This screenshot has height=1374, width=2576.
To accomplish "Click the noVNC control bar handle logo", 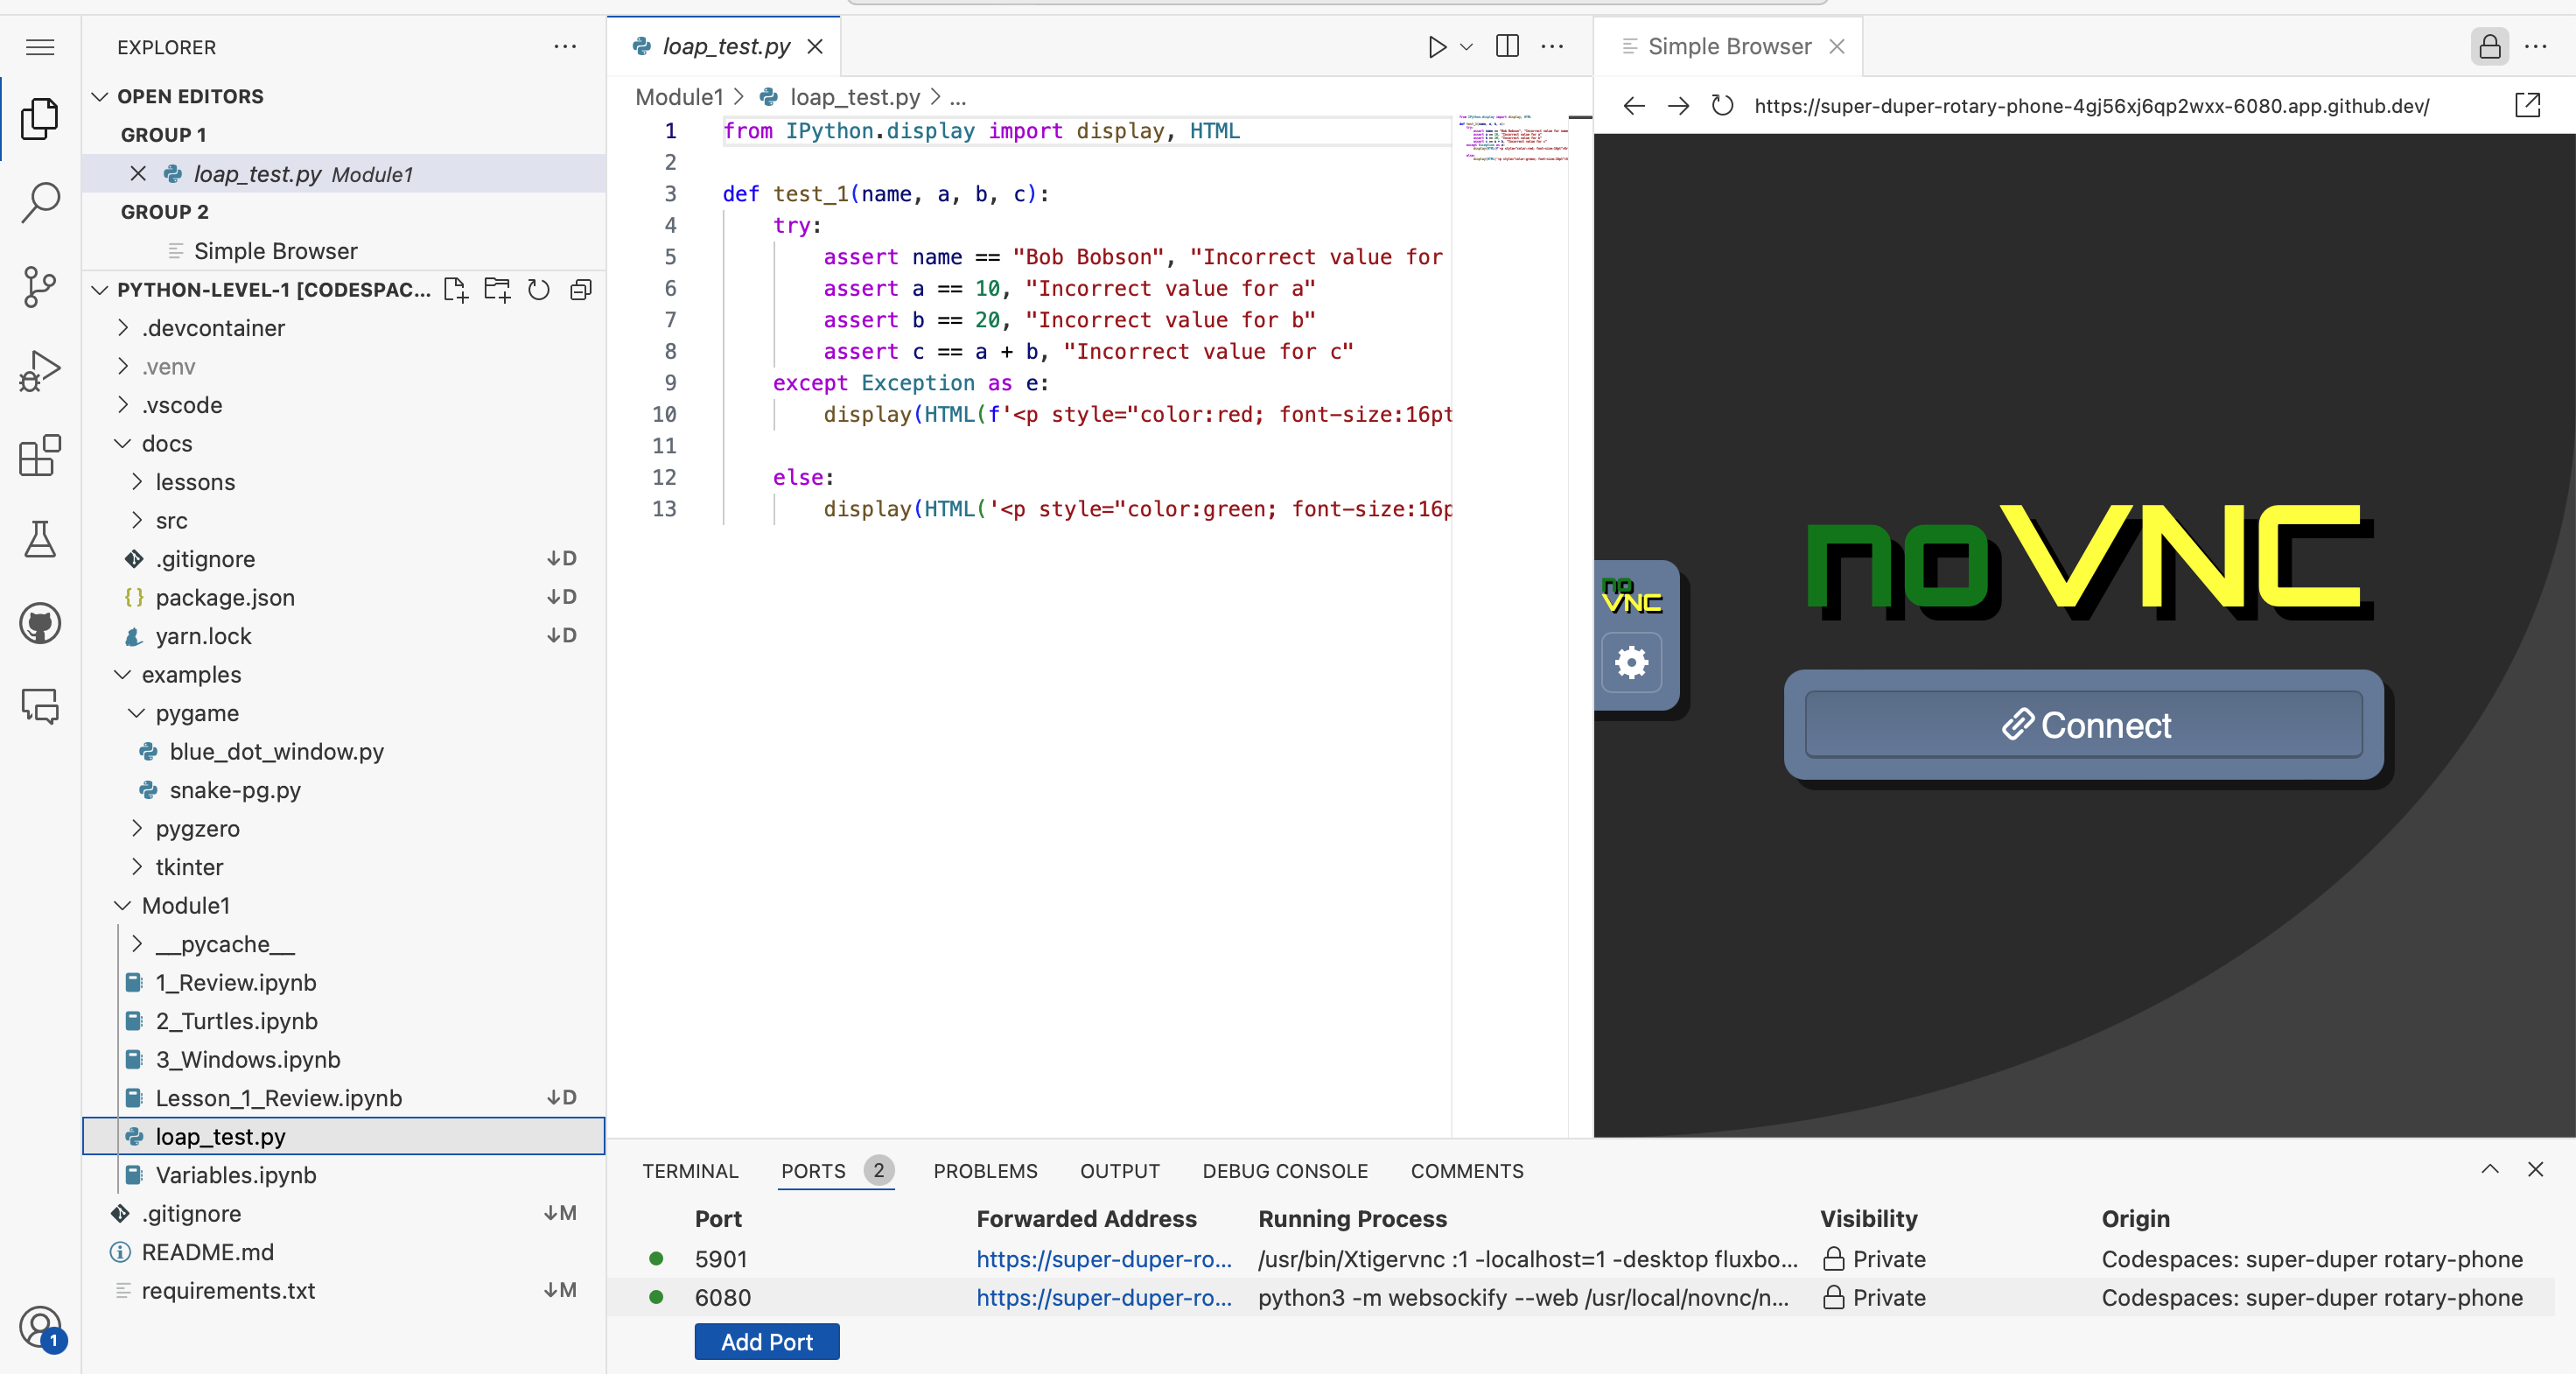I will click(x=1631, y=595).
